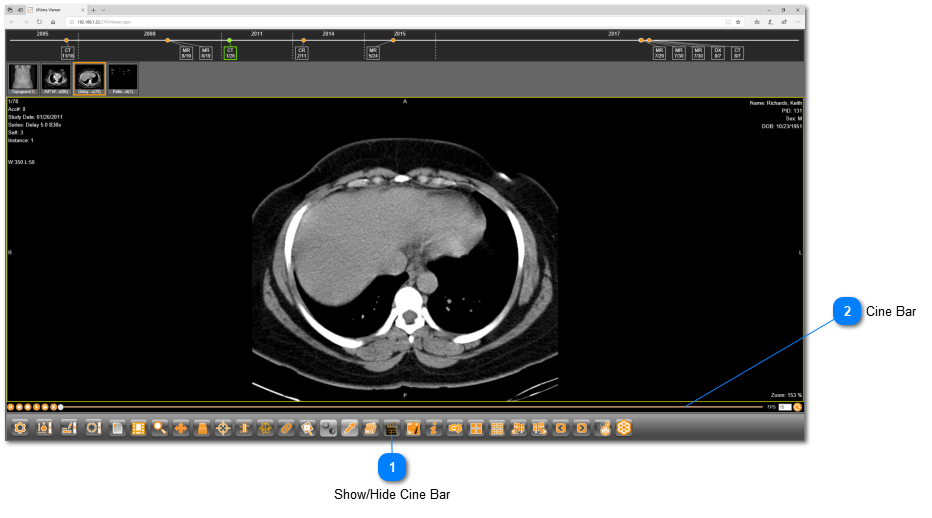Open the browser more options menu

coord(798,22)
